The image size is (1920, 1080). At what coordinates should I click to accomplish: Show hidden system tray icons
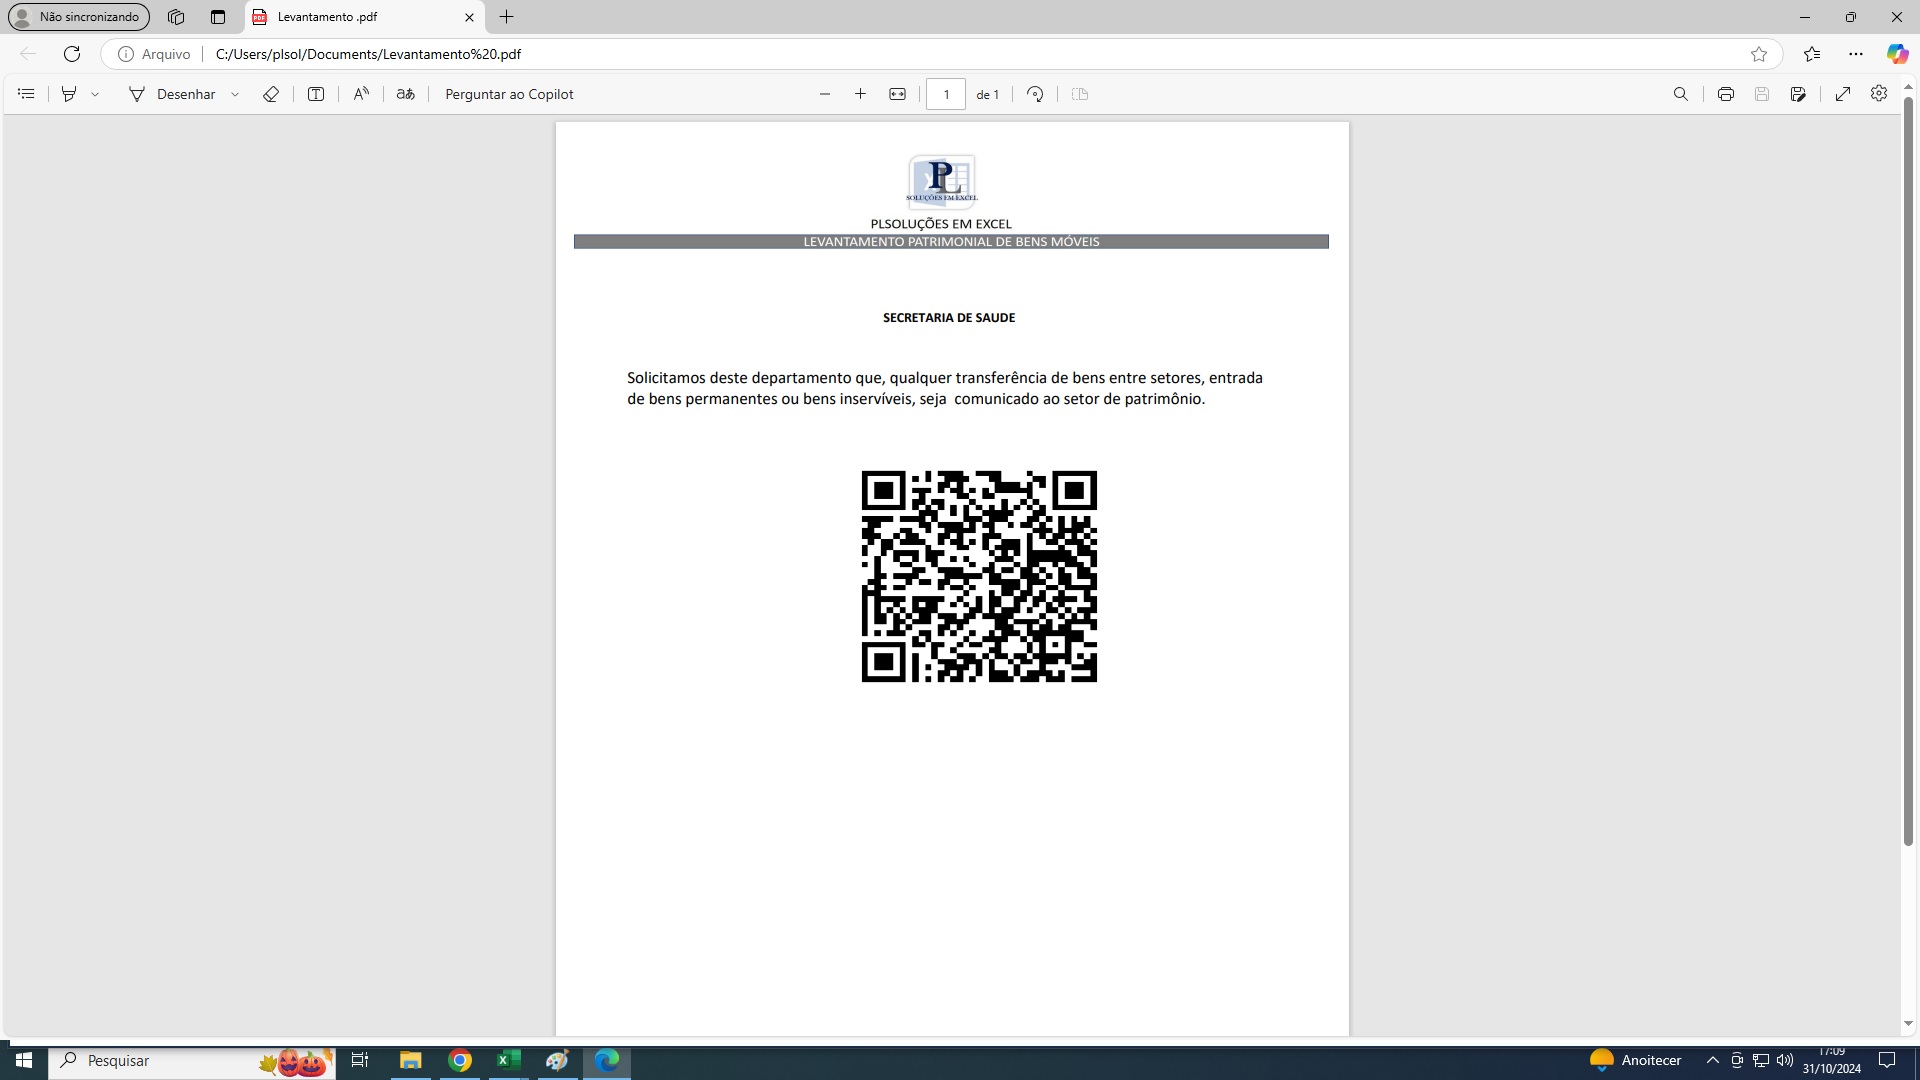click(1712, 1061)
